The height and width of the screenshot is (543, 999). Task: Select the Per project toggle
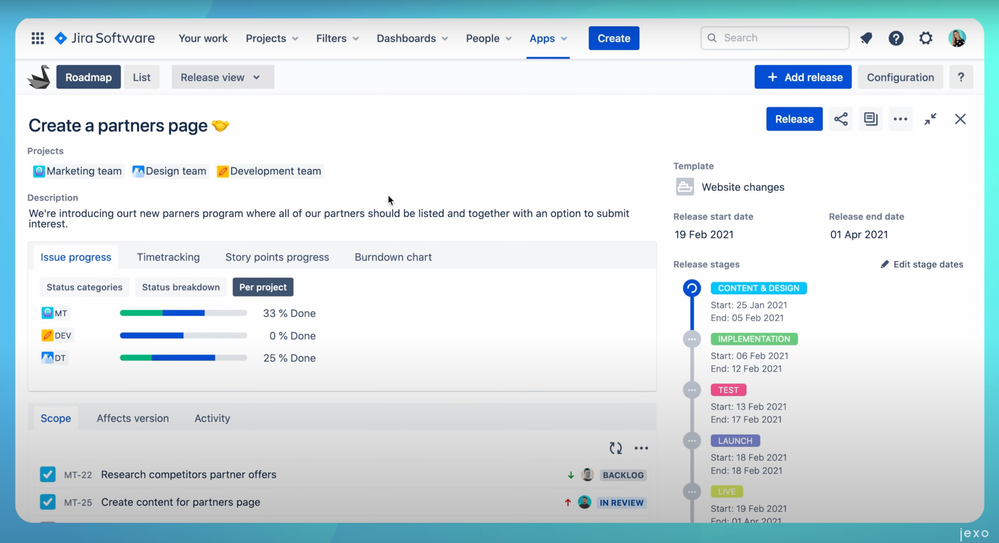coord(263,287)
